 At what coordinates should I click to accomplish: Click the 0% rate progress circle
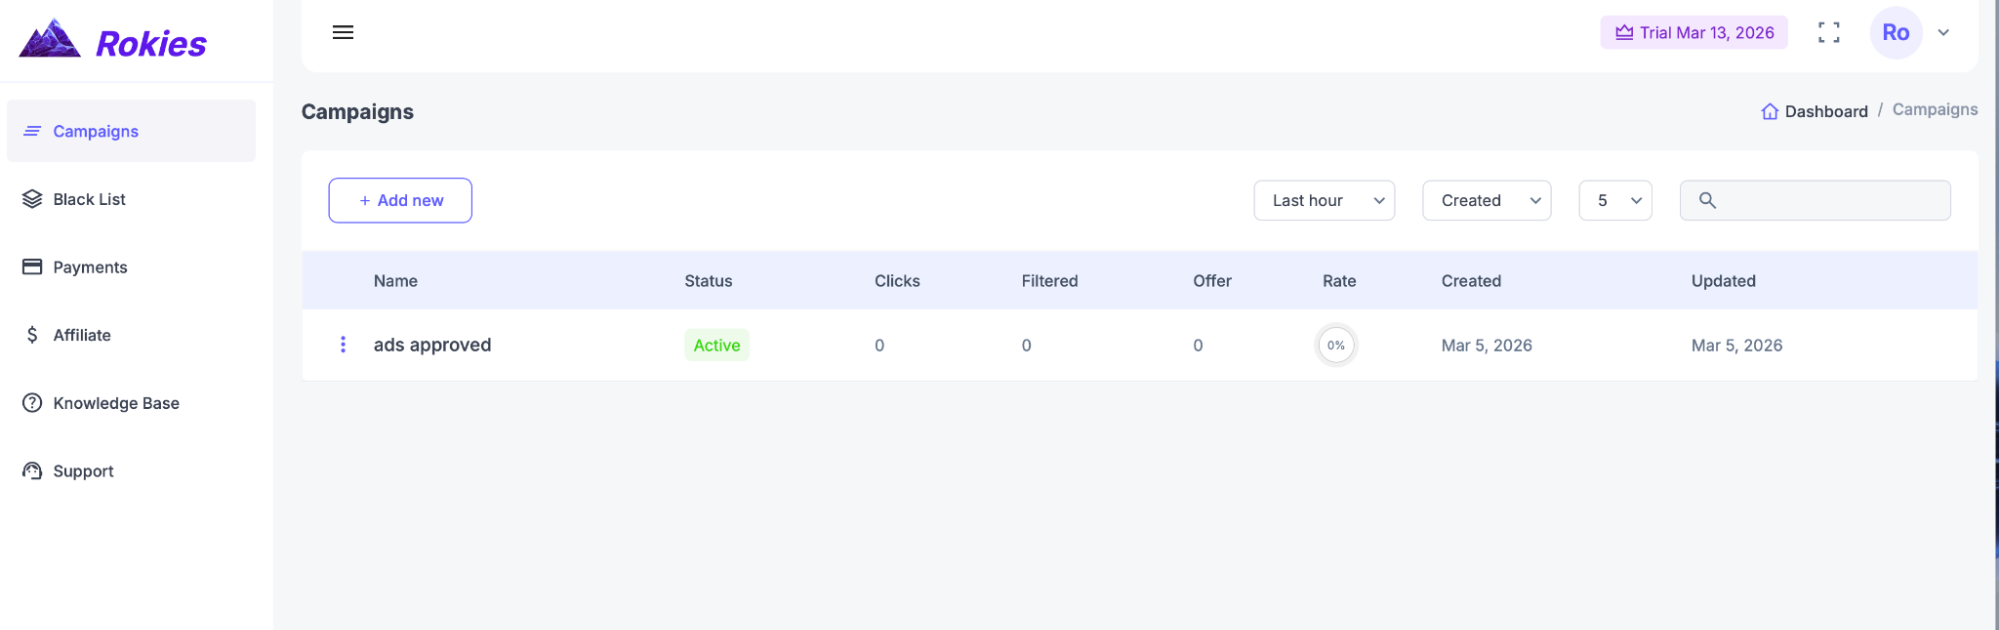(1335, 345)
